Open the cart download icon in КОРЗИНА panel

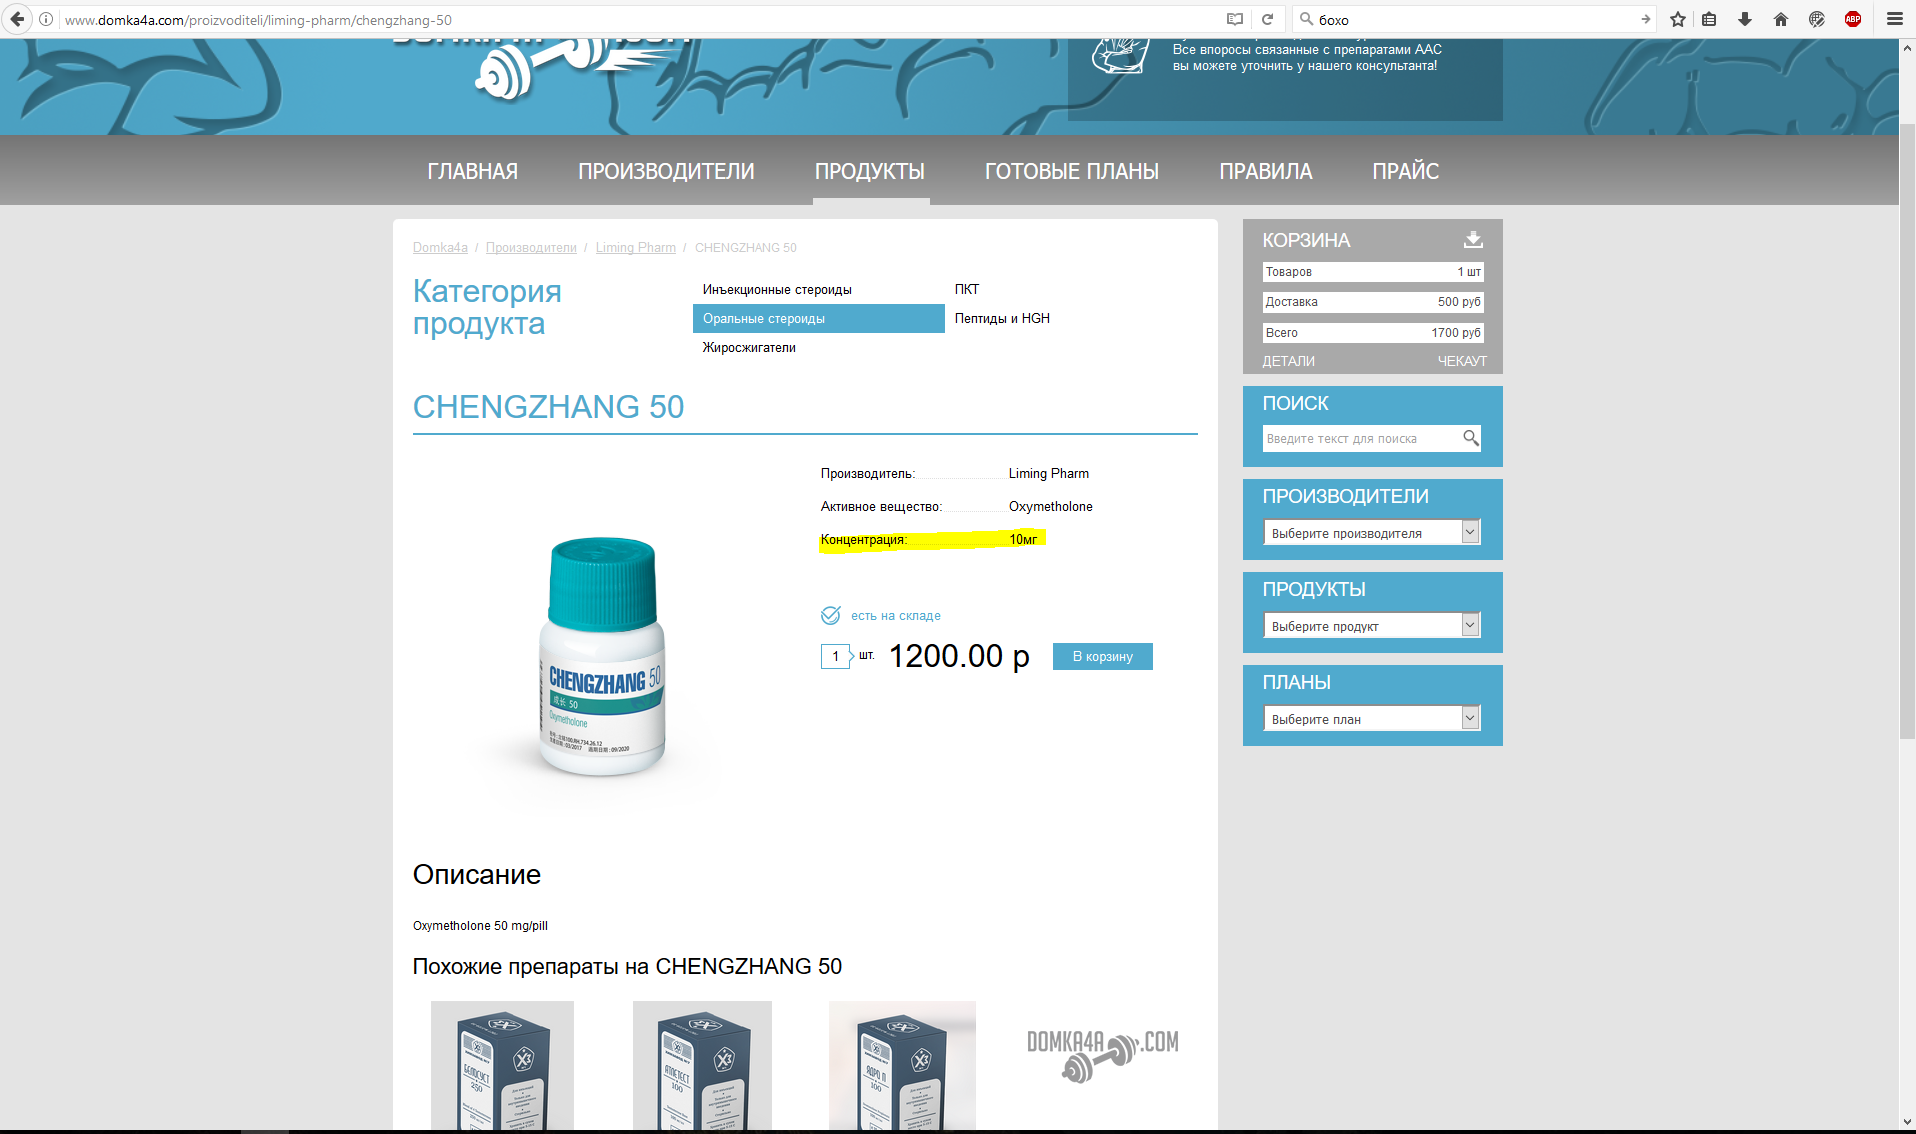coord(1472,239)
